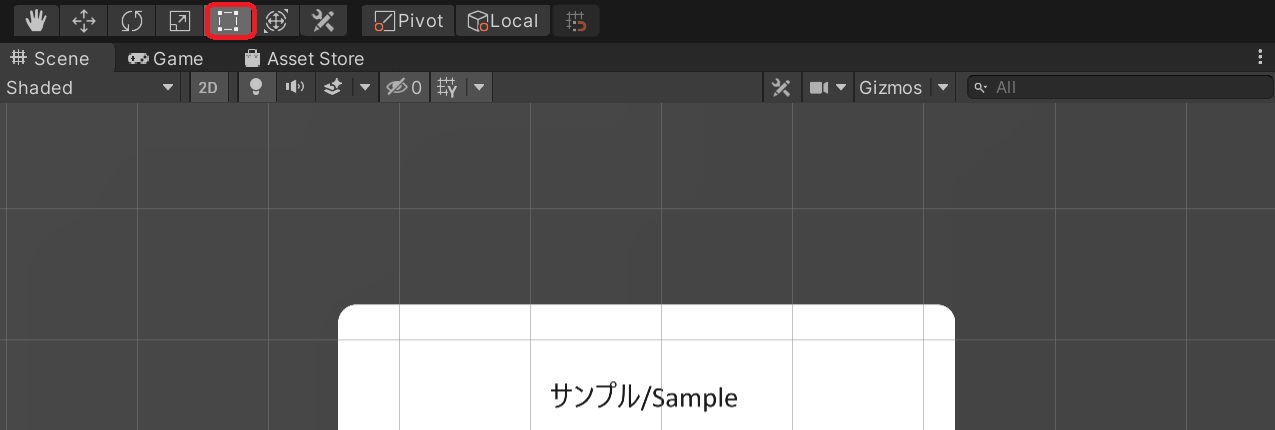
Task: Toggle scene lighting bulb
Action: pos(256,87)
